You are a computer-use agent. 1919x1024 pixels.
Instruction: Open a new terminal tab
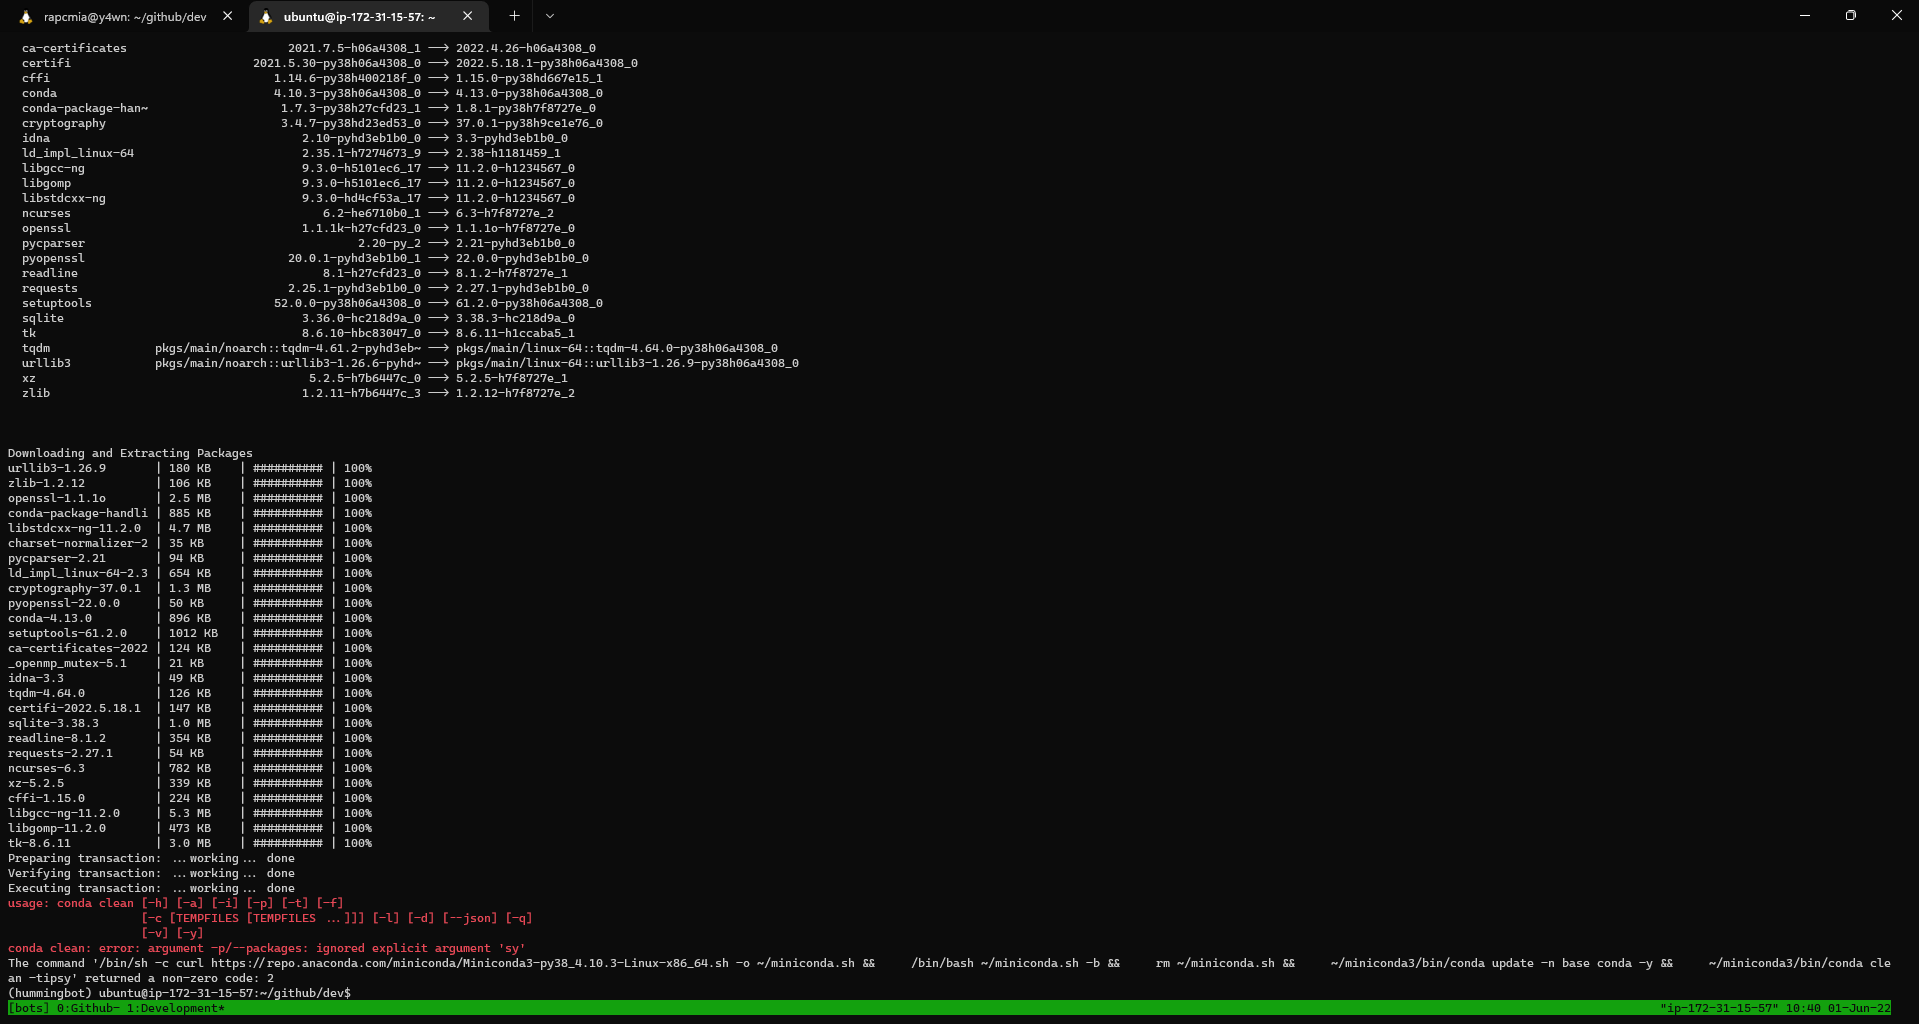pos(514,16)
